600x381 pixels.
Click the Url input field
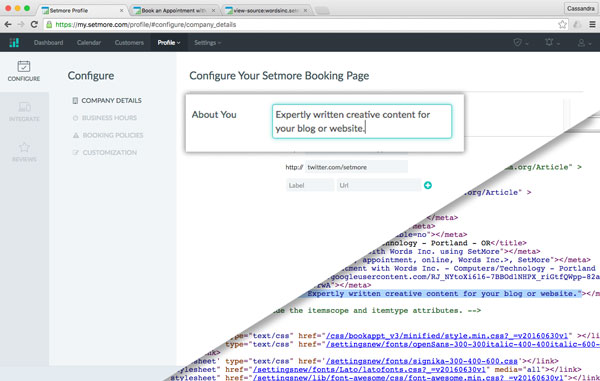pos(379,185)
